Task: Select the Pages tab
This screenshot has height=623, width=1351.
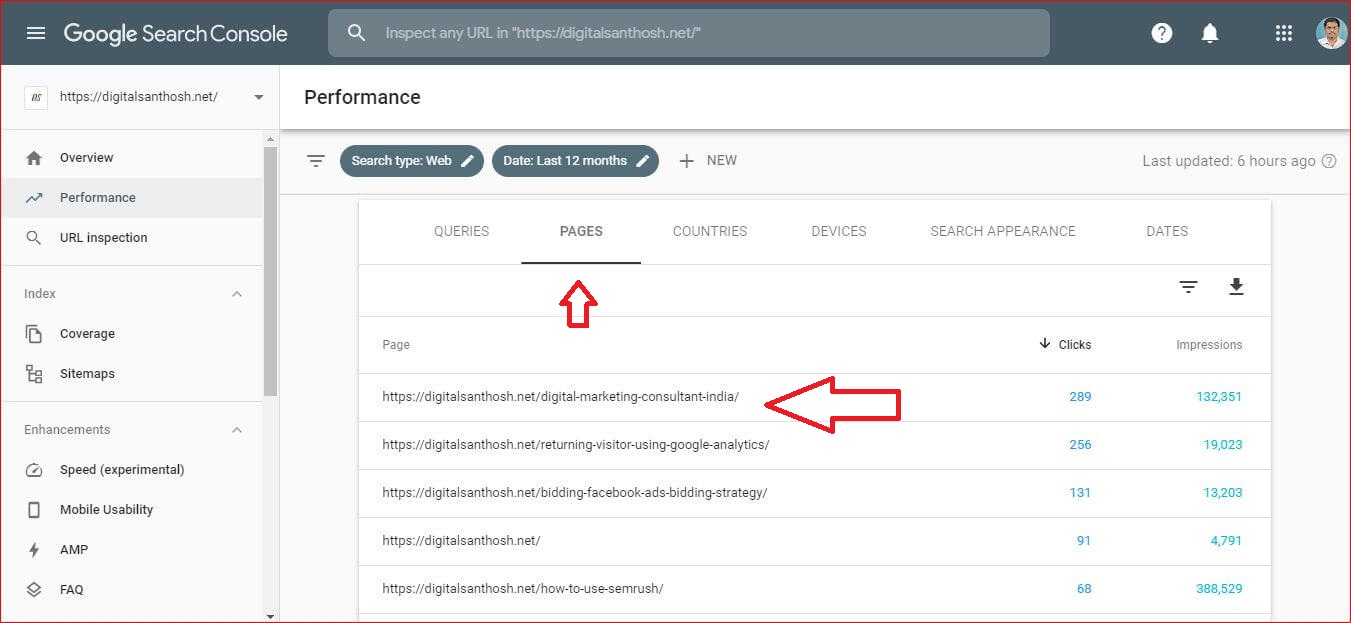Action: [x=581, y=231]
